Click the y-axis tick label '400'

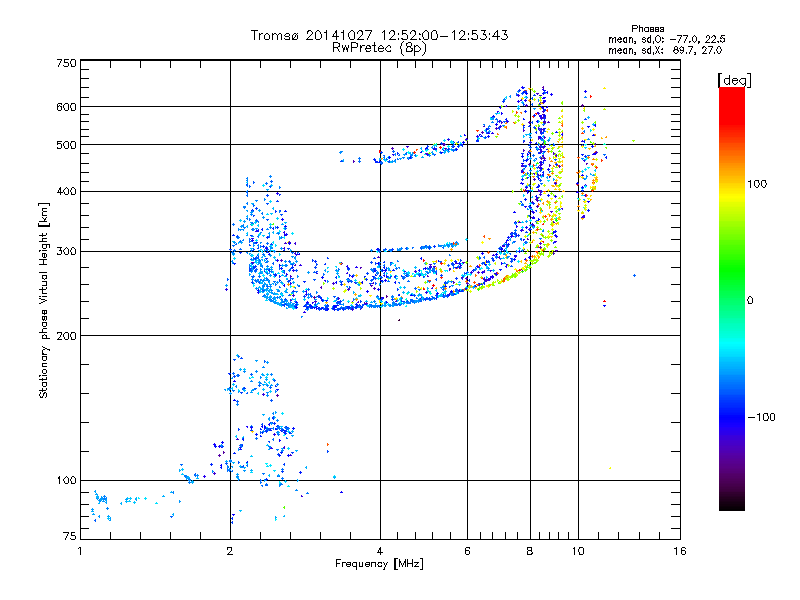point(67,192)
